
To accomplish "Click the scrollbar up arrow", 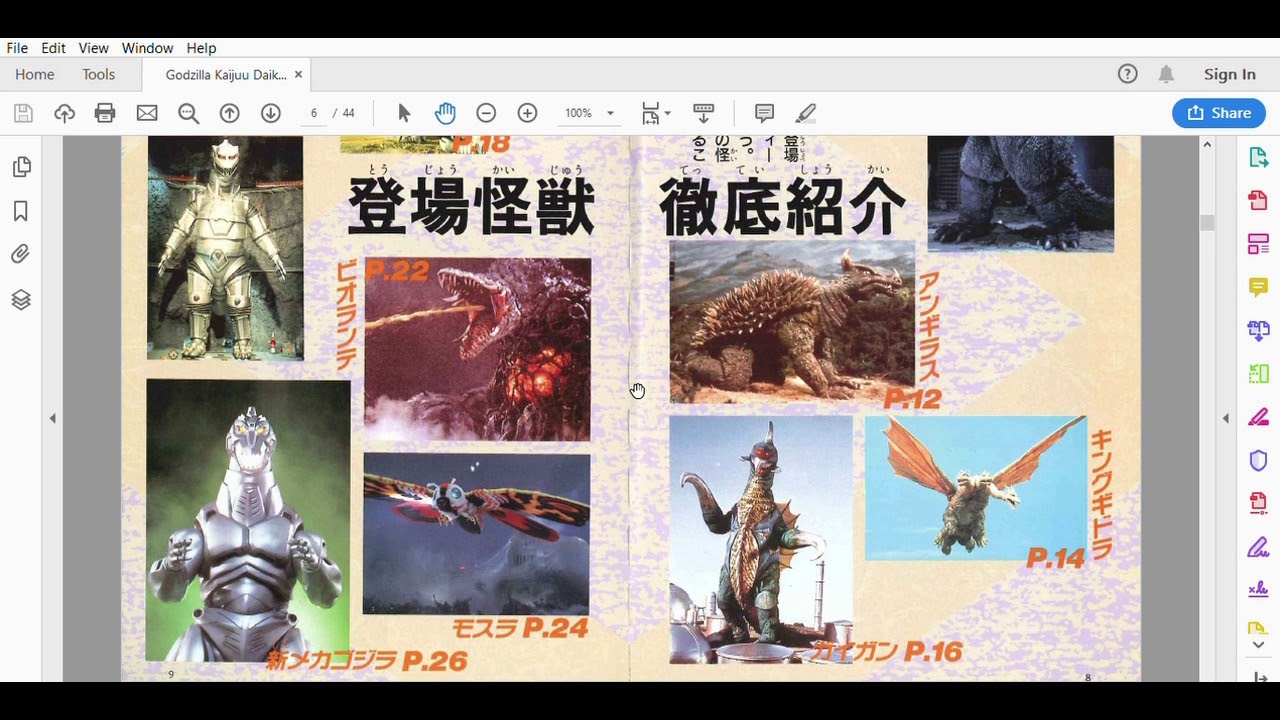I will coord(1207,144).
